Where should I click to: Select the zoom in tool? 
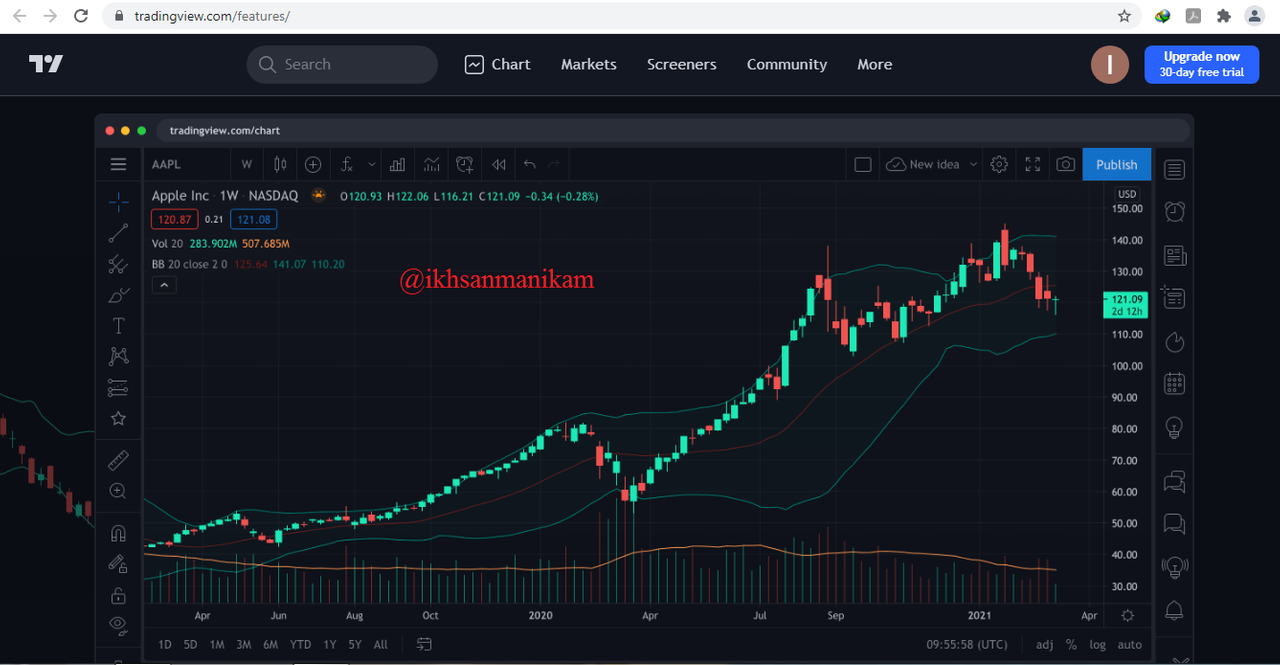118,491
